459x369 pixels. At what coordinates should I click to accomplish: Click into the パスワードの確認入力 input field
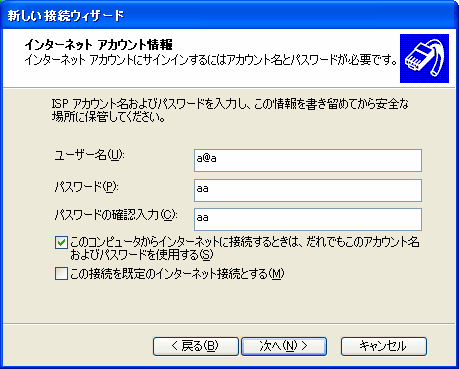pos(308,219)
